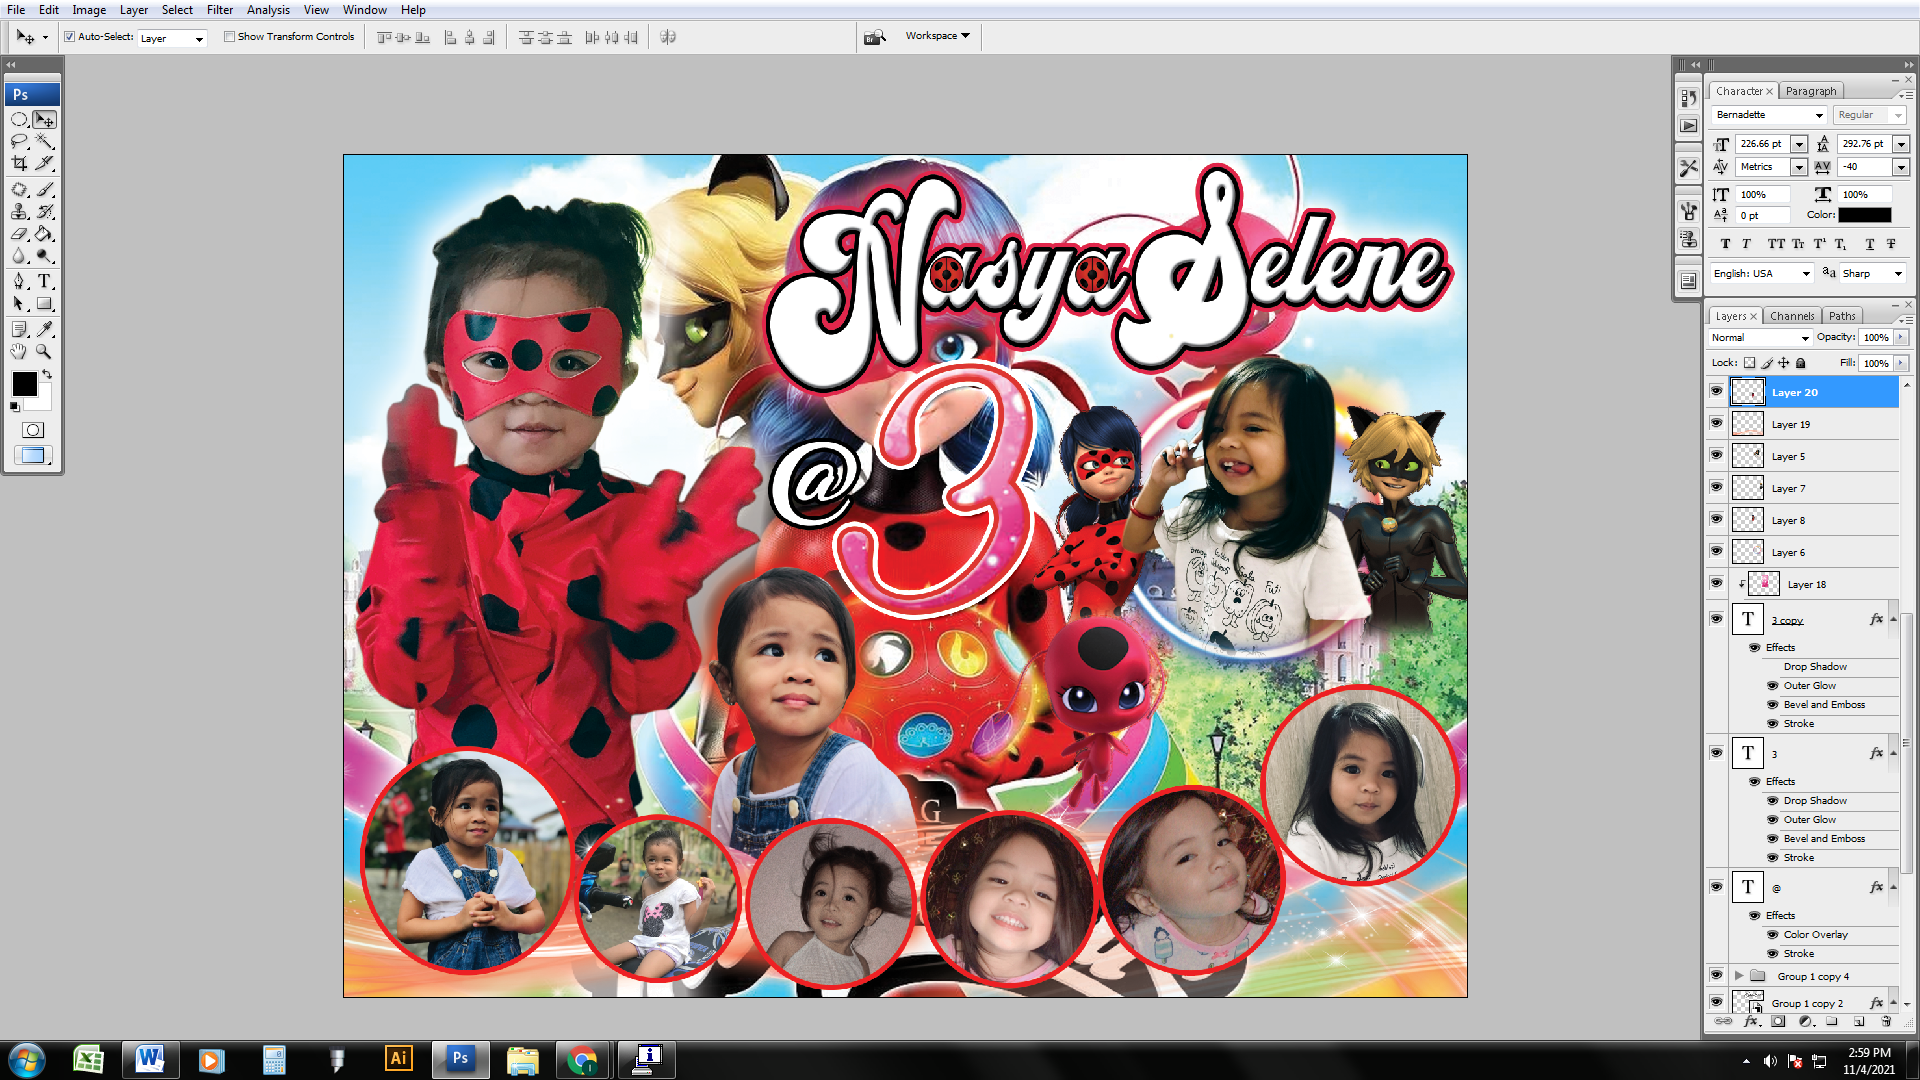
Task: Open Illustrator from the taskbar
Action: (398, 1059)
